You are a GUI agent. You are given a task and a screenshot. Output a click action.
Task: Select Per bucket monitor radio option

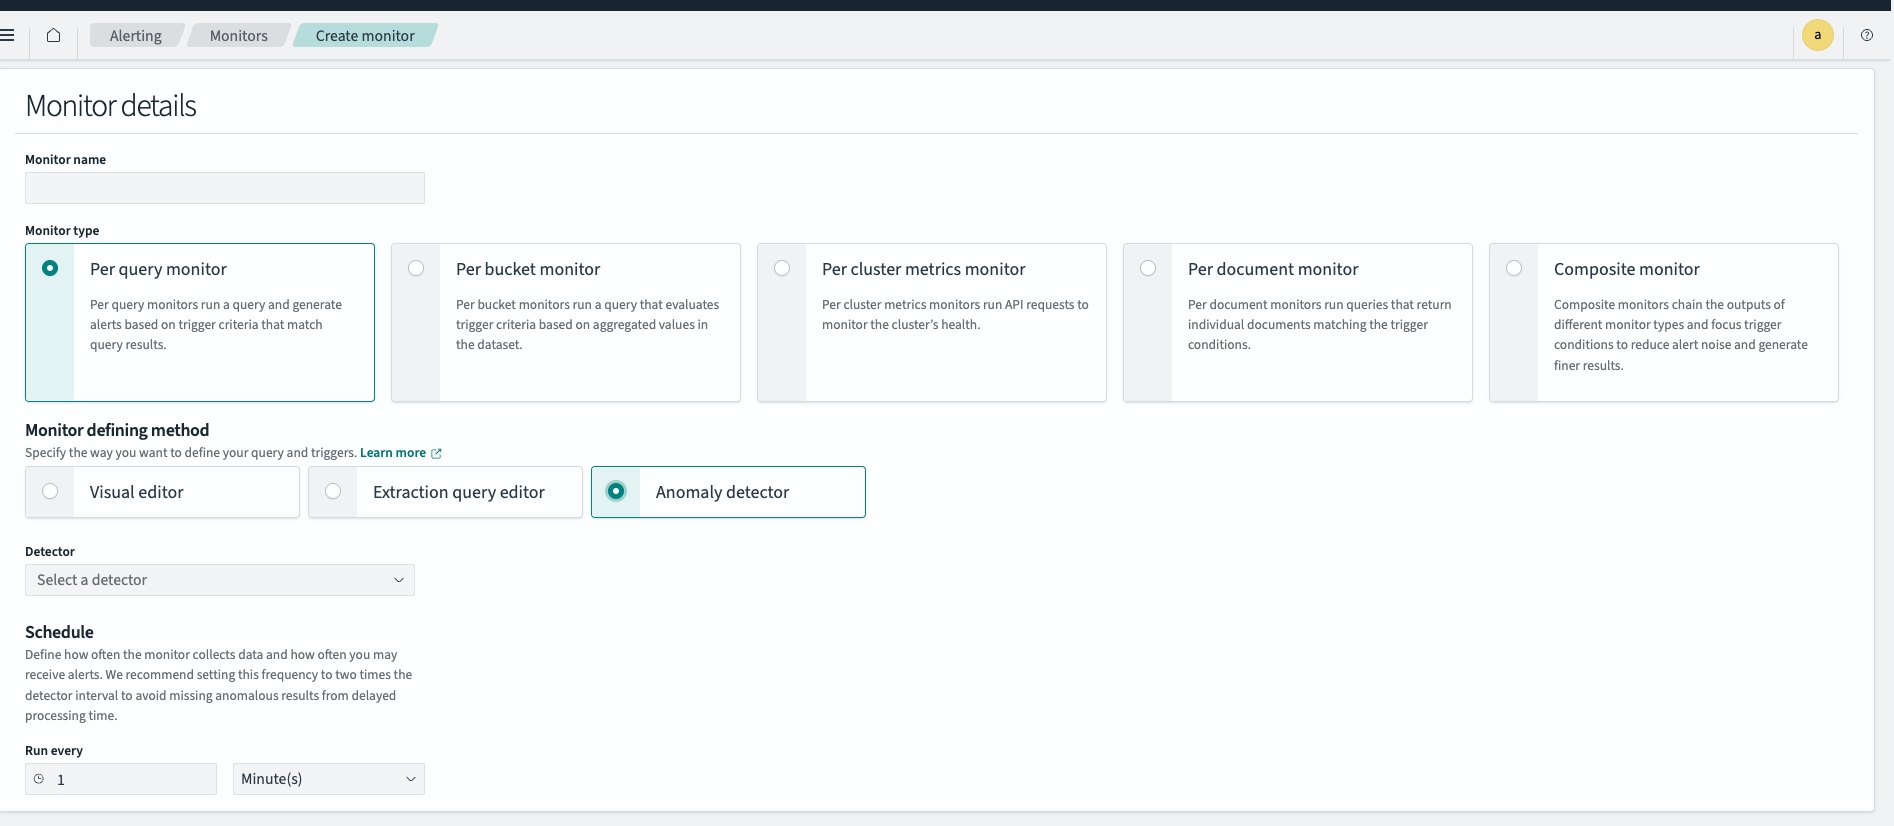(x=416, y=268)
